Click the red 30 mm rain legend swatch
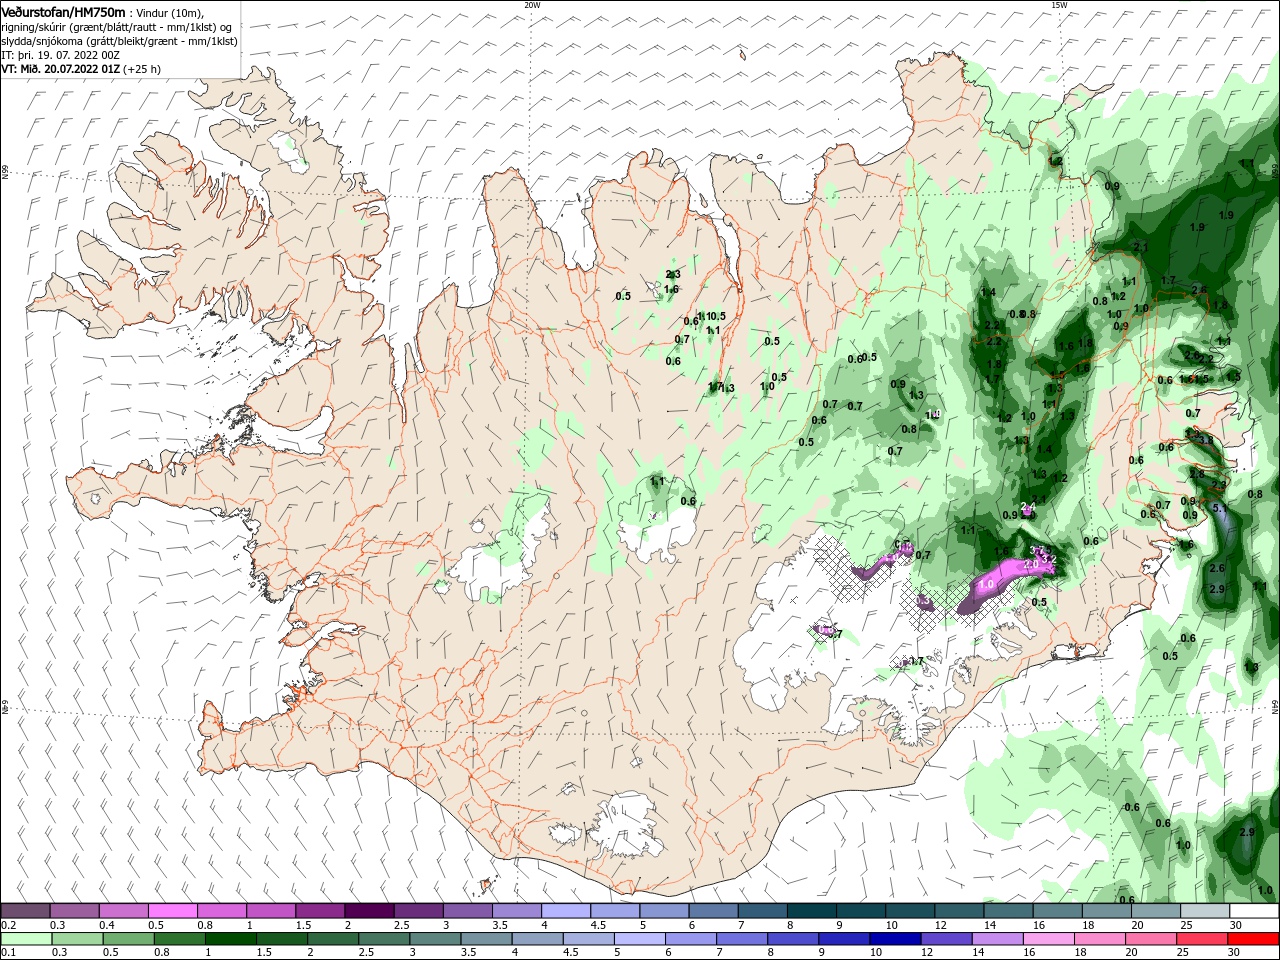 (1254, 939)
